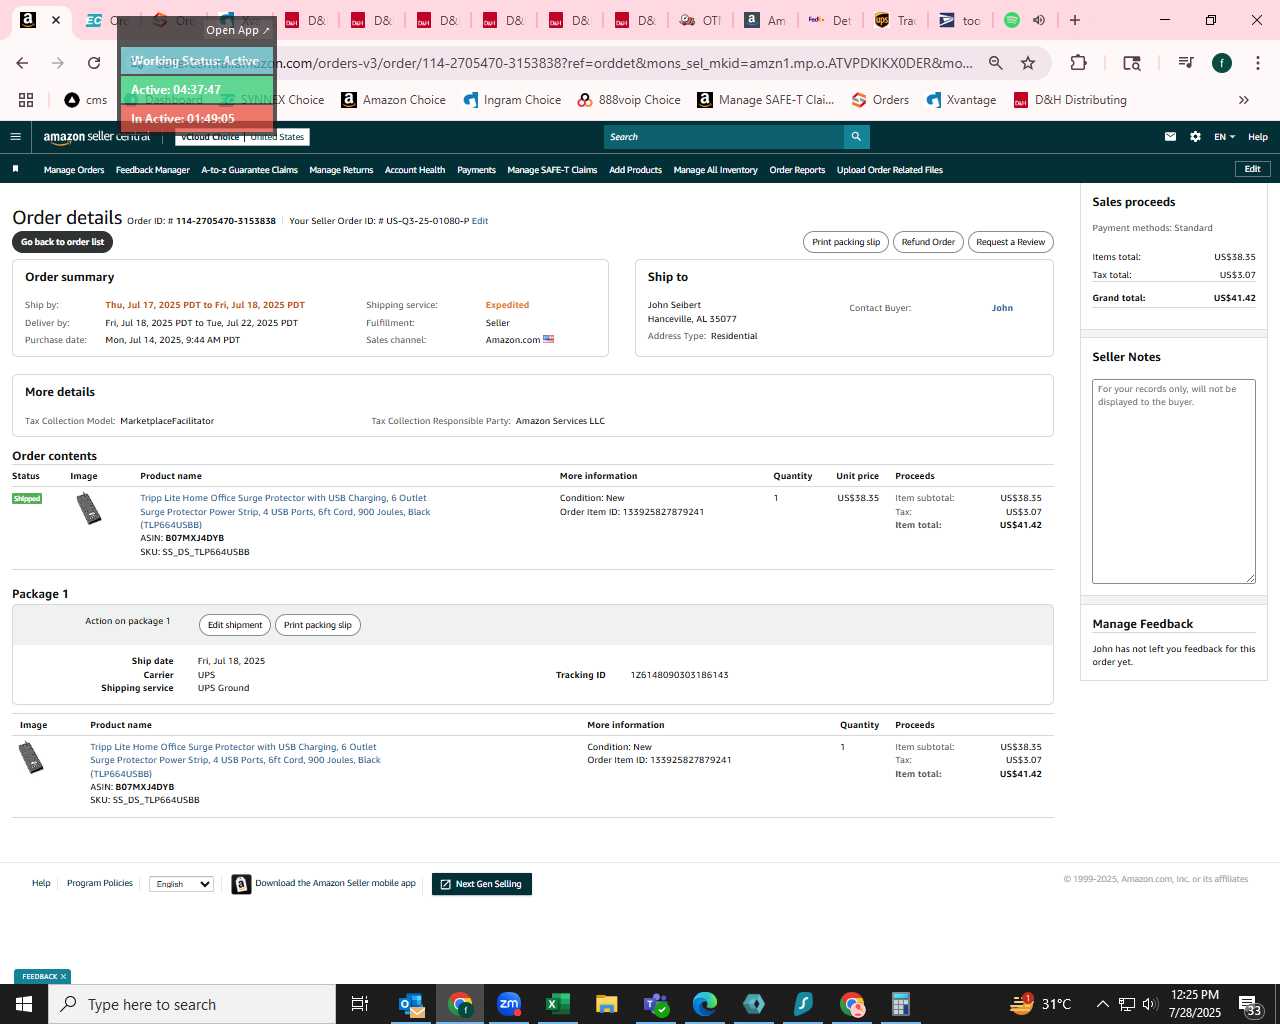The height and width of the screenshot is (1024, 1280).
Task: Click the product thumbnail in Package 1
Action: [x=32, y=757]
